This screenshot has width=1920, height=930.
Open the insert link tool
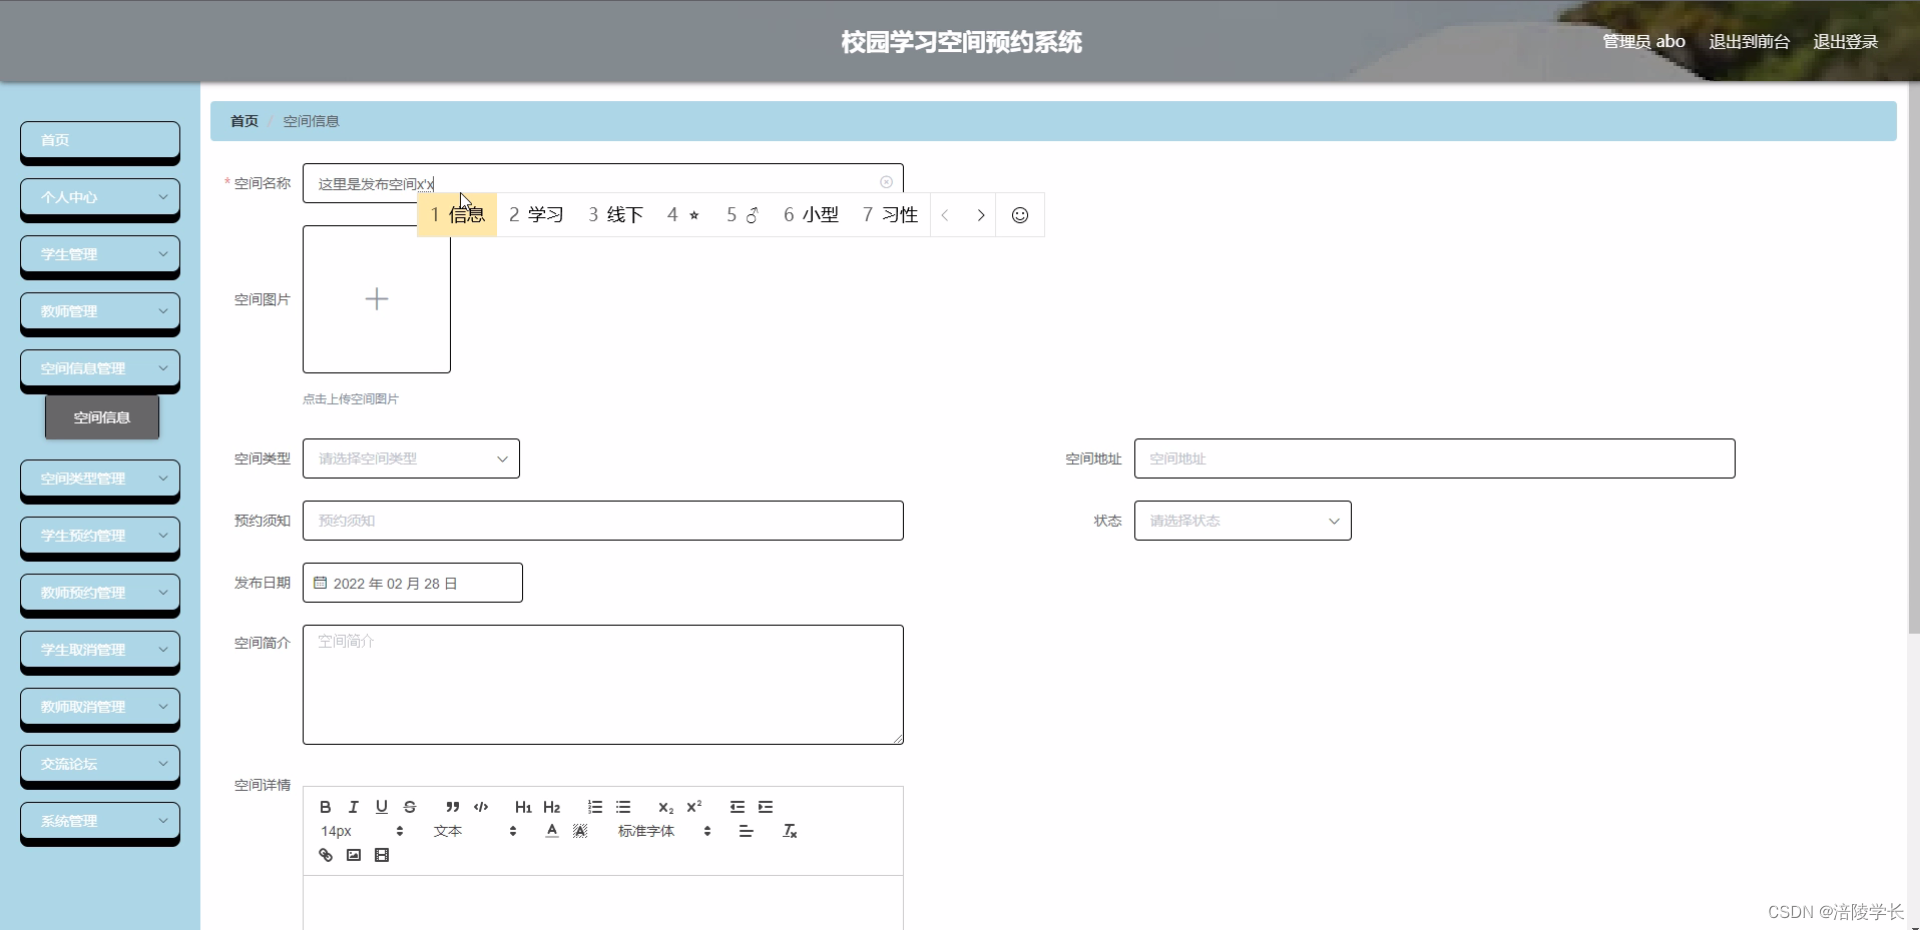pyautogui.click(x=325, y=854)
